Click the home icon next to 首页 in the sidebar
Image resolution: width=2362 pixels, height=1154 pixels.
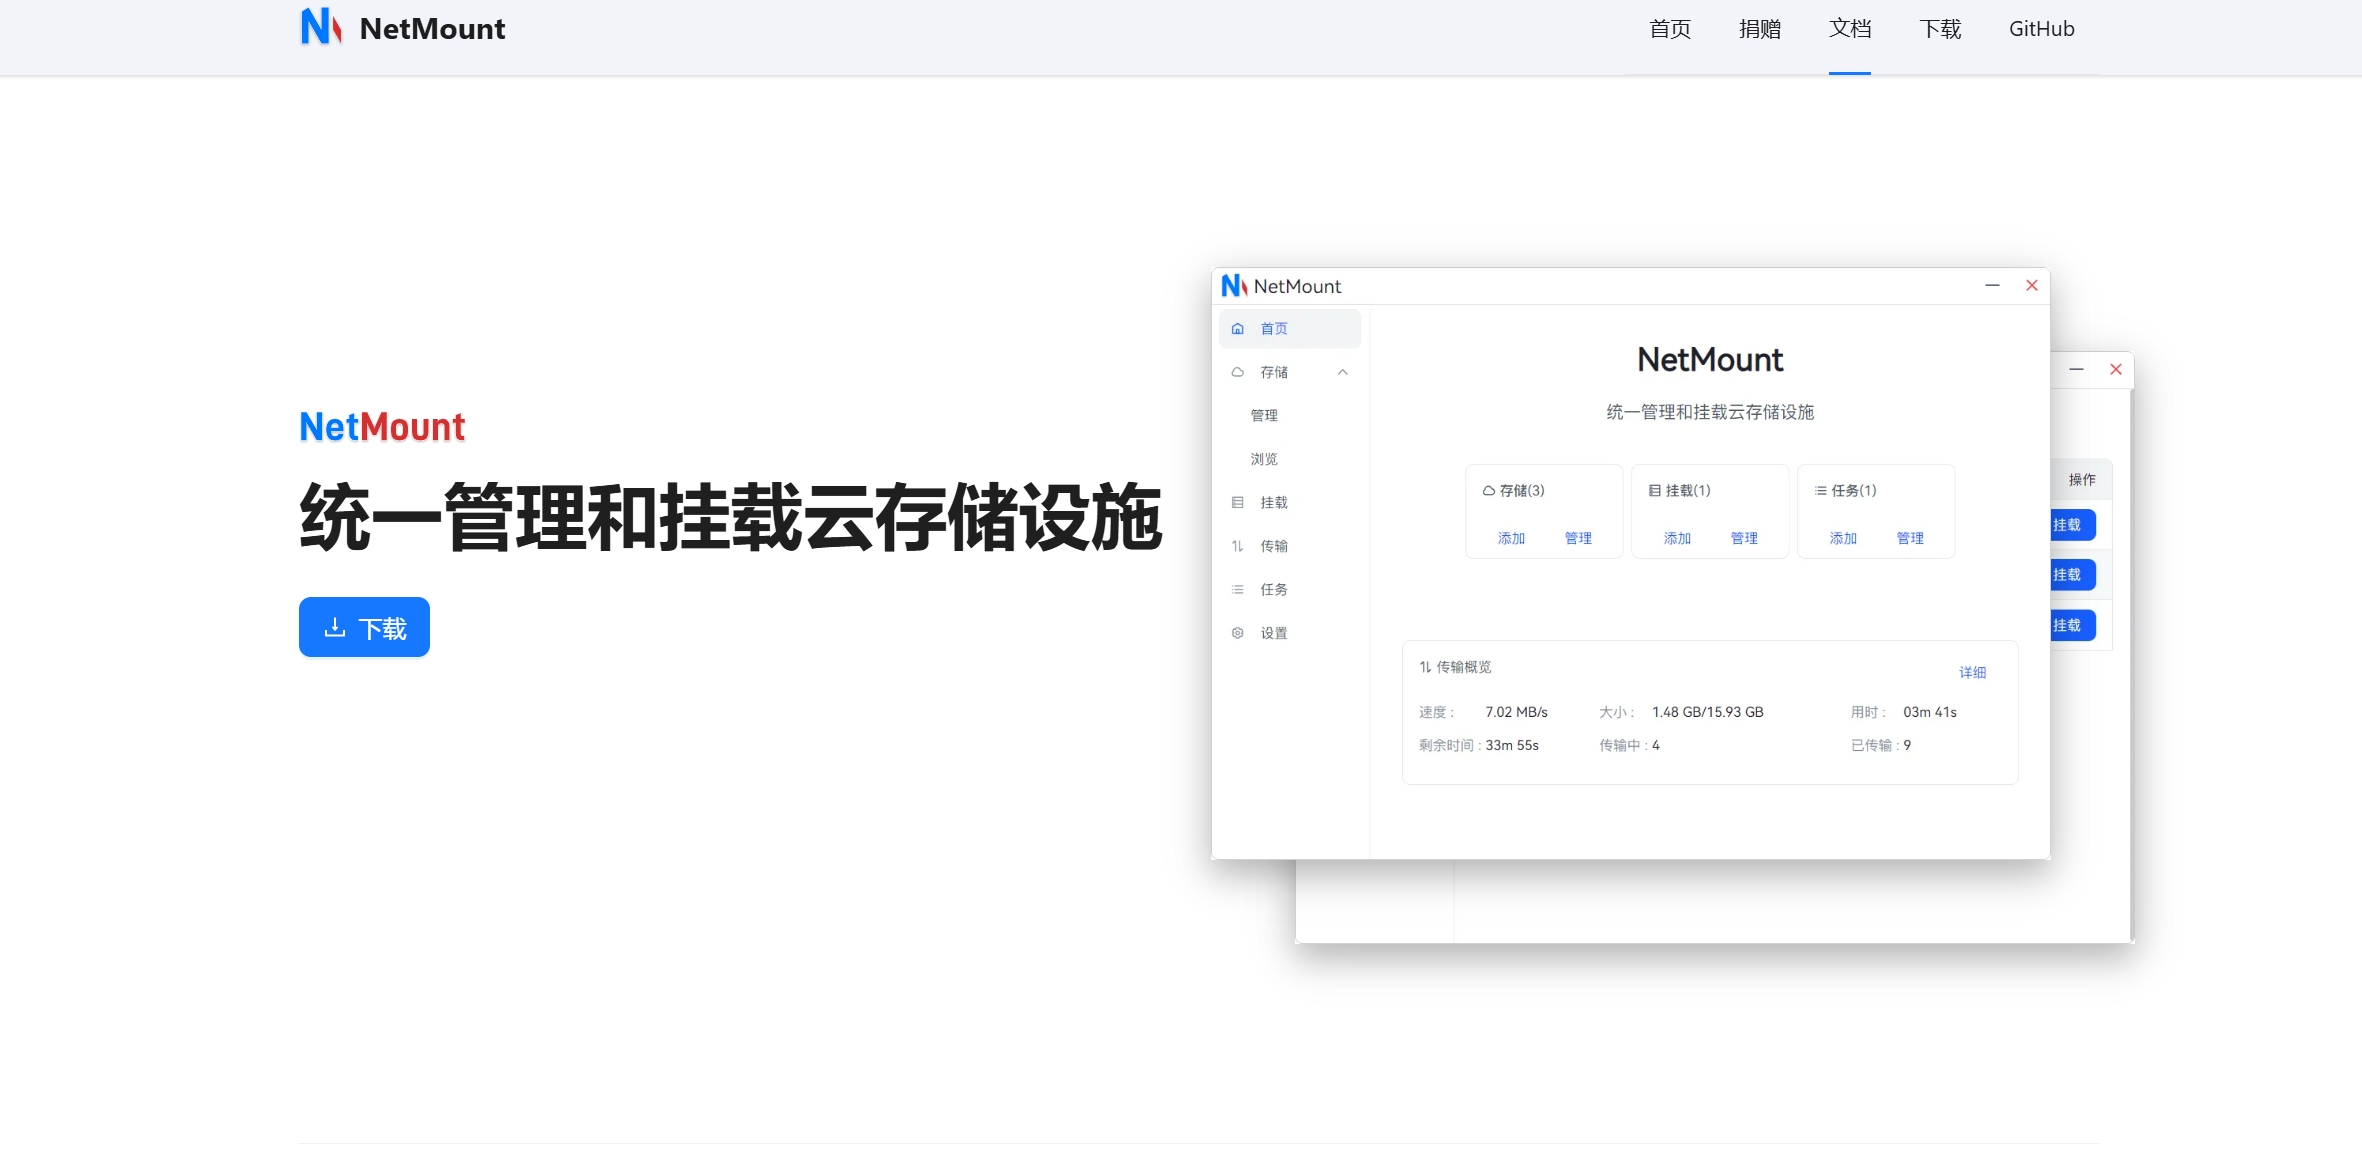pyautogui.click(x=1238, y=329)
